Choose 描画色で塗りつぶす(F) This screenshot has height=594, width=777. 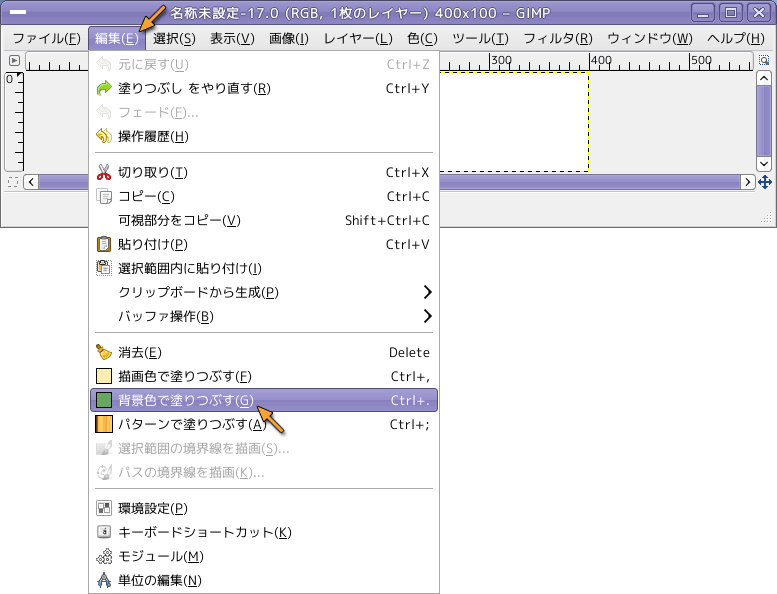[x=264, y=377]
